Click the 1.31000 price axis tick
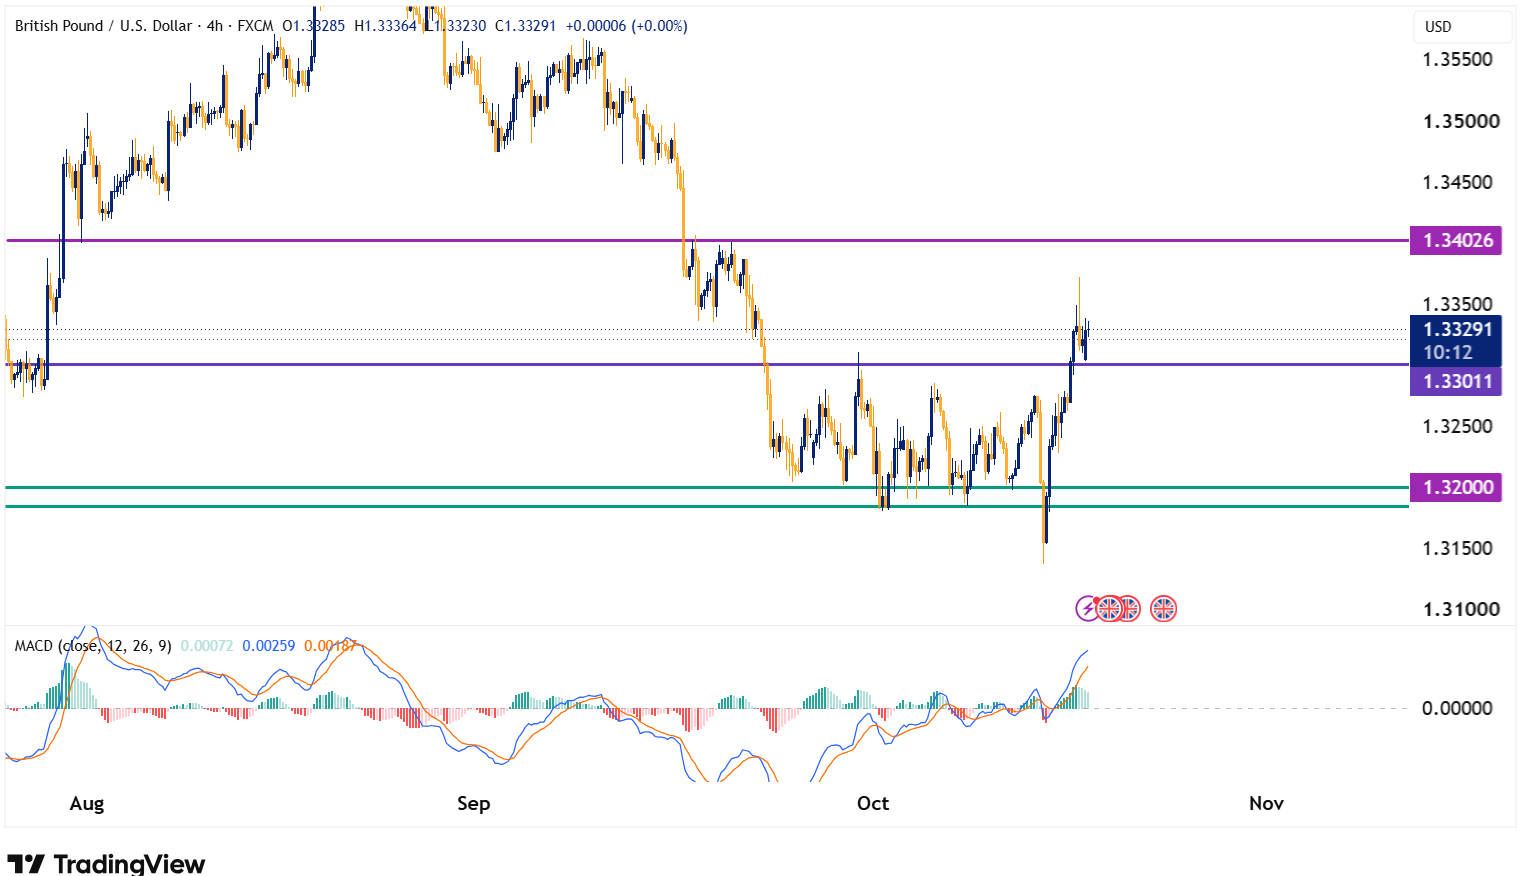 tap(1461, 609)
